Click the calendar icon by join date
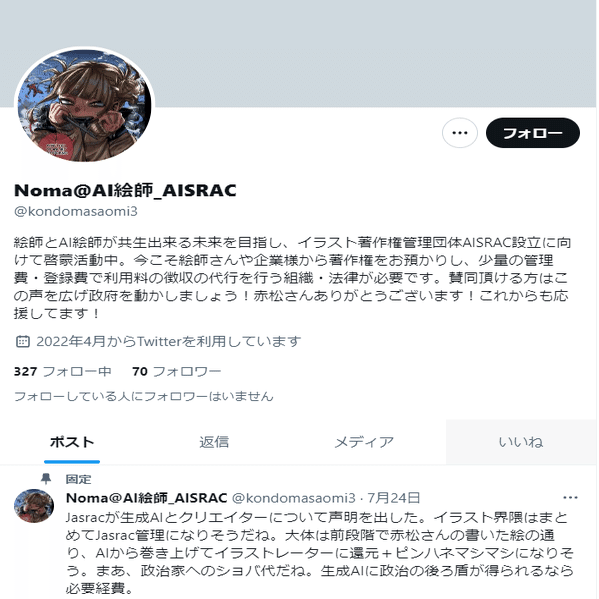The width and height of the screenshot is (599, 599). 23,341
